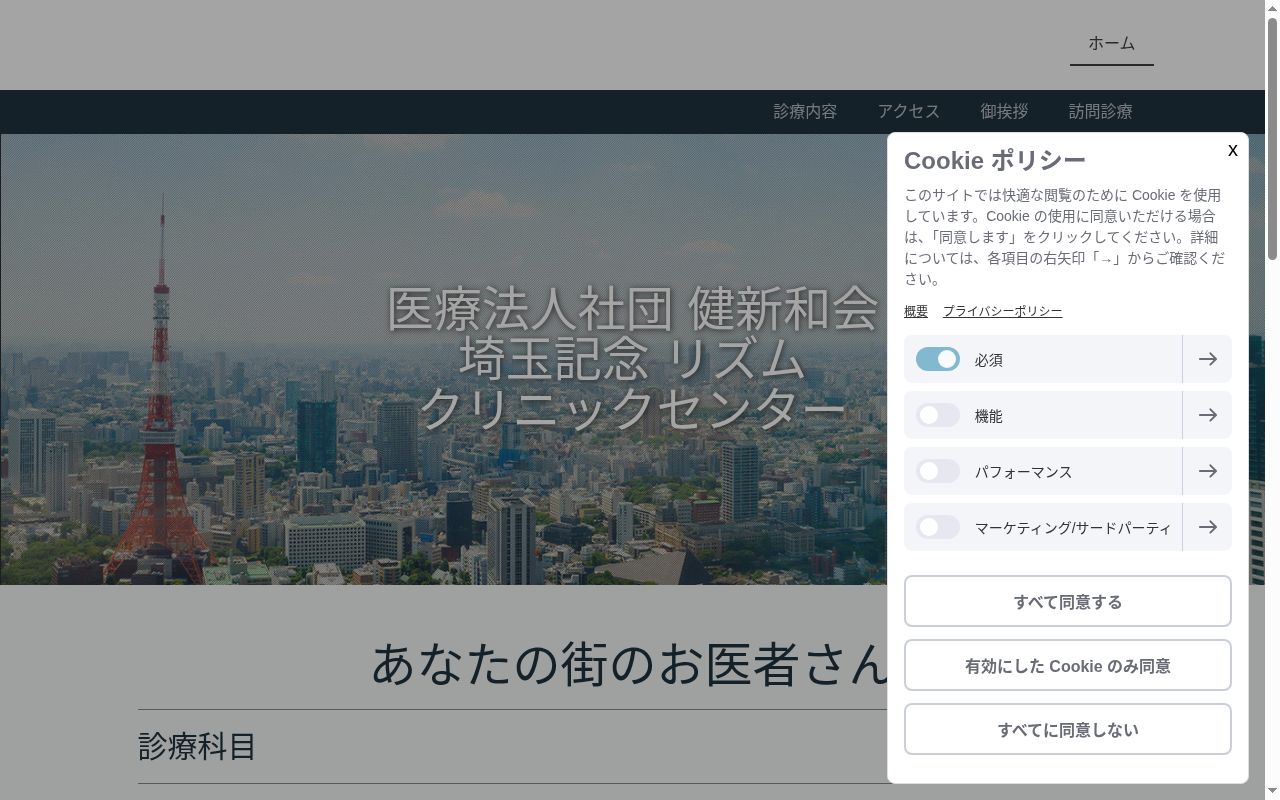Click the すべてに同意しない button
The width and height of the screenshot is (1280, 800).
1068,729
